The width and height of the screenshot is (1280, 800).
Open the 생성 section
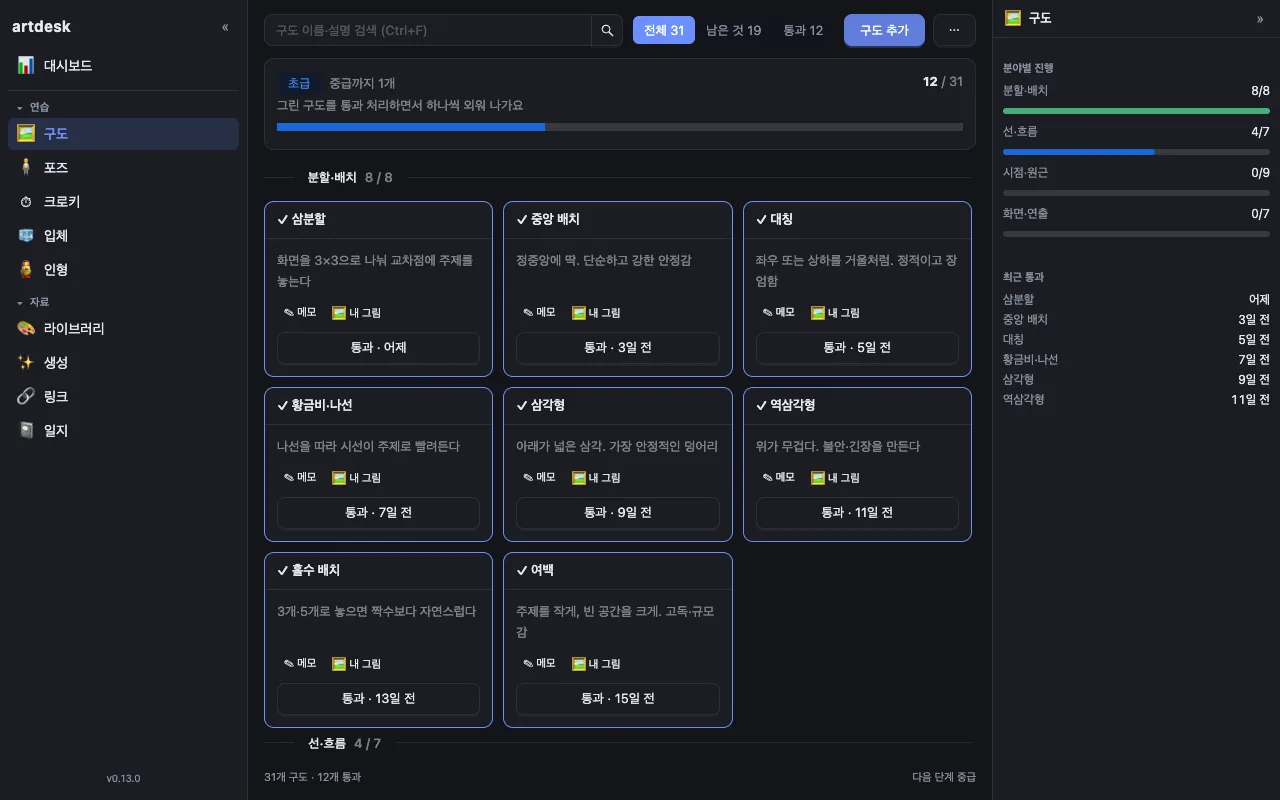point(123,362)
